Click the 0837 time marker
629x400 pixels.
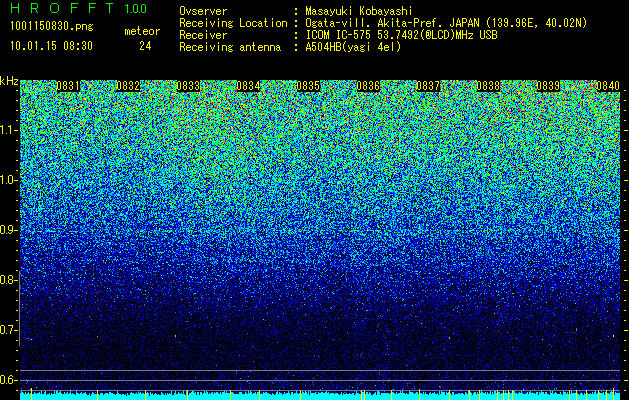(428, 86)
